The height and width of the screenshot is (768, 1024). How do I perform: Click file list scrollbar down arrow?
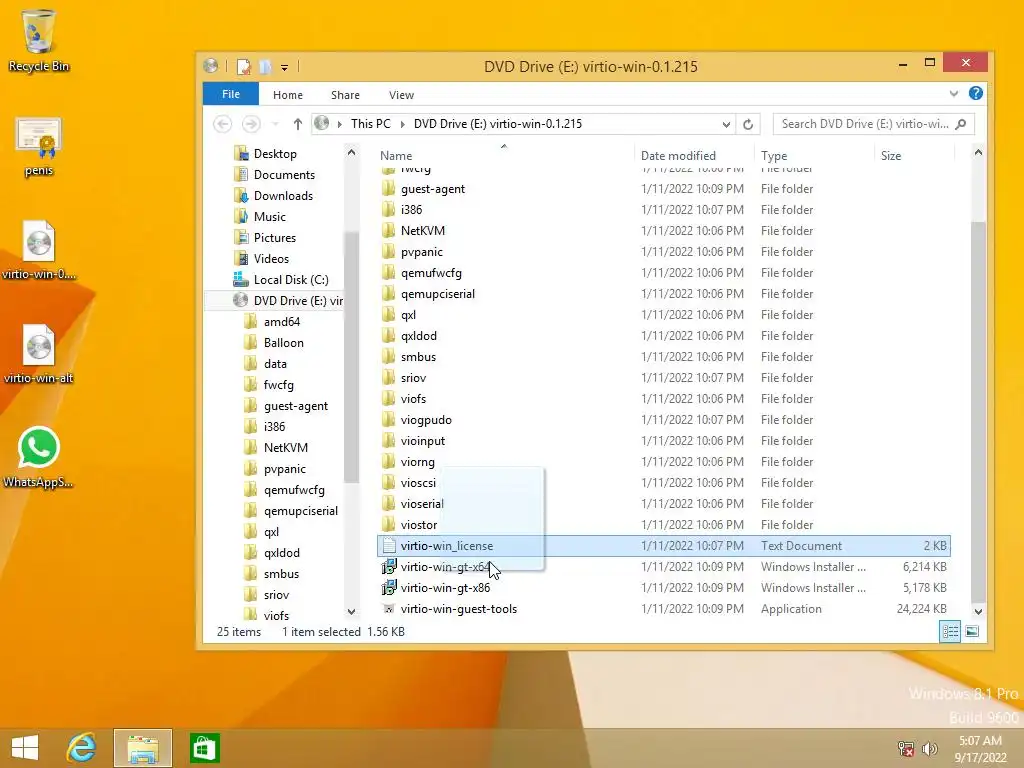(978, 611)
